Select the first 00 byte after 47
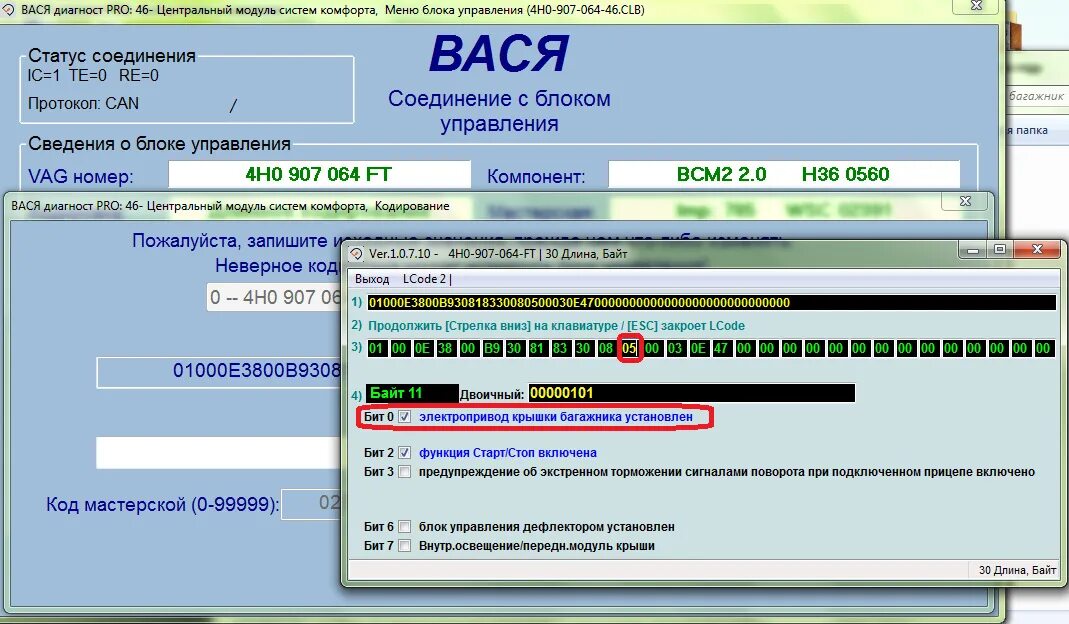Viewport: 1069px width, 624px height. (x=744, y=348)
